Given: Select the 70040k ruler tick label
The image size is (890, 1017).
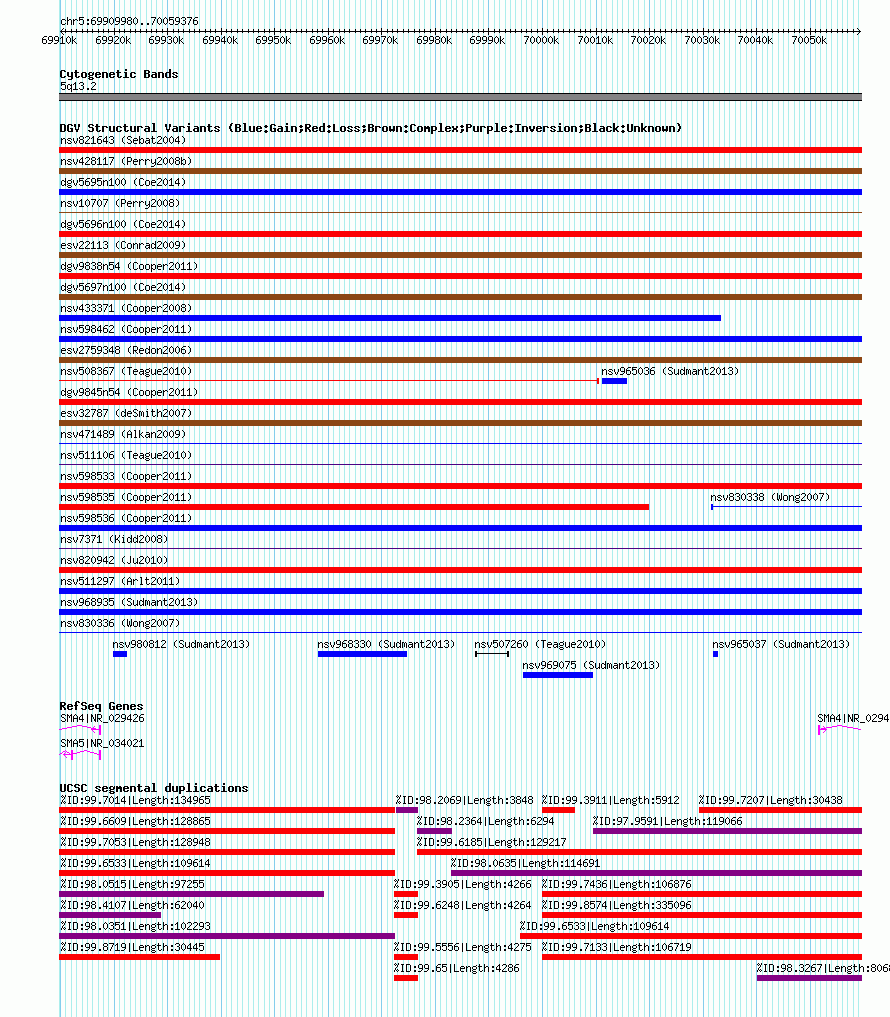Looking at the screenshot, I should click(755, 40).
